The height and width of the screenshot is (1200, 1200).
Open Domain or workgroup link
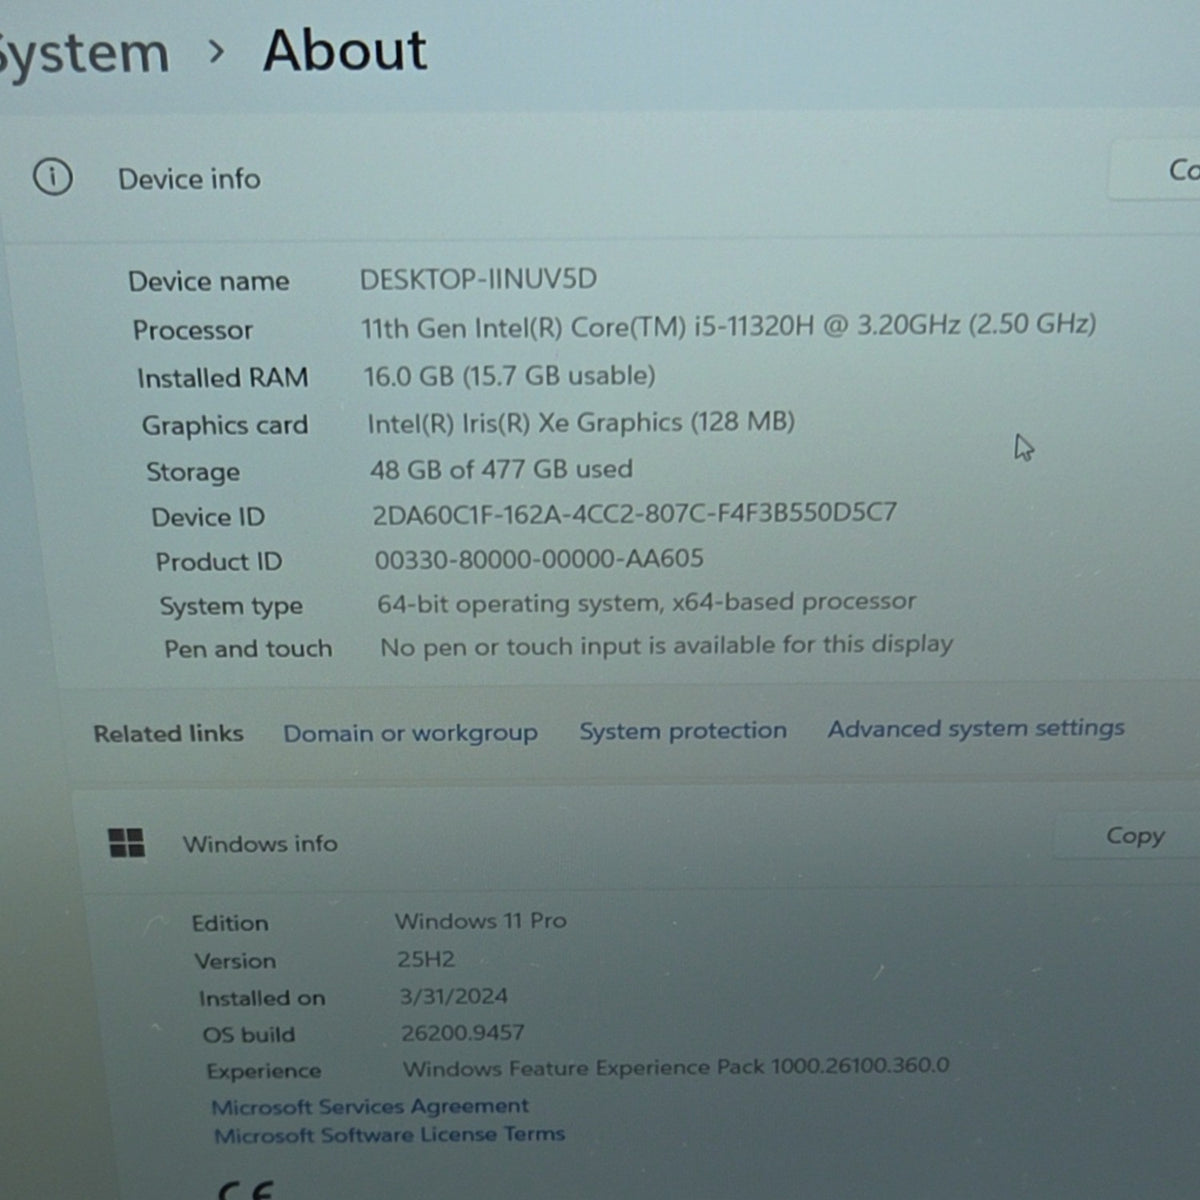(x=410, y=733)
